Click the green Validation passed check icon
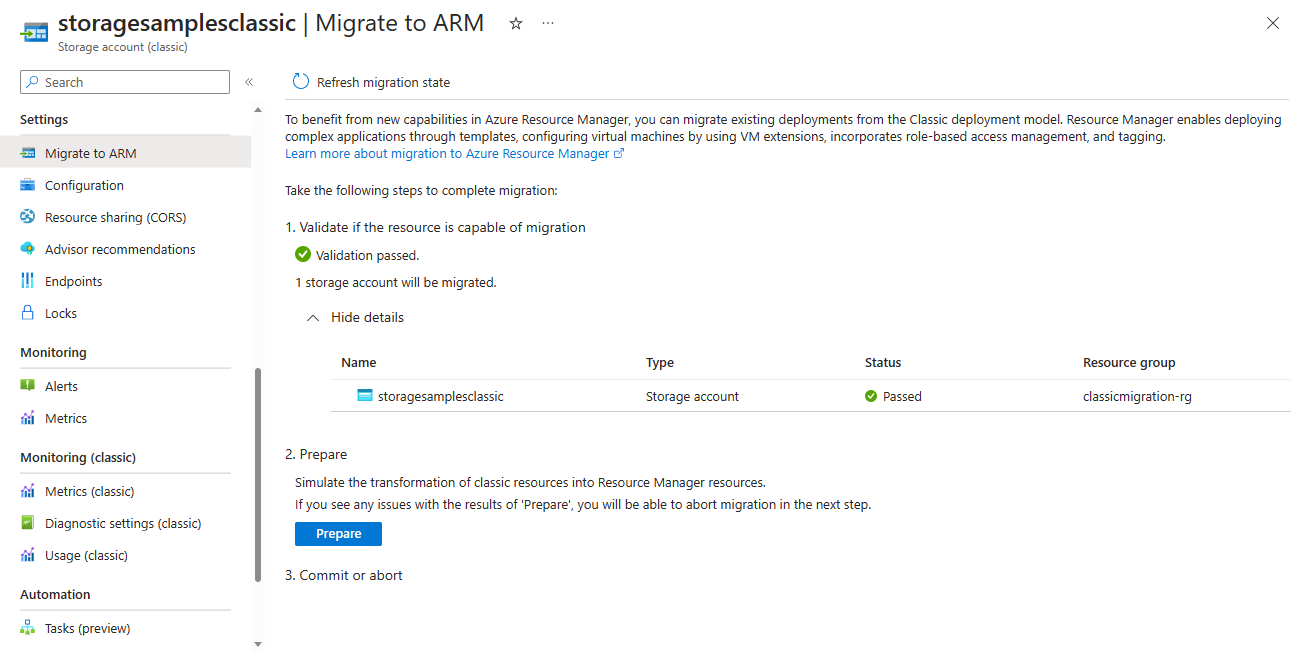The height and width of the screenshot is (653, 1309). click(303, 254)
